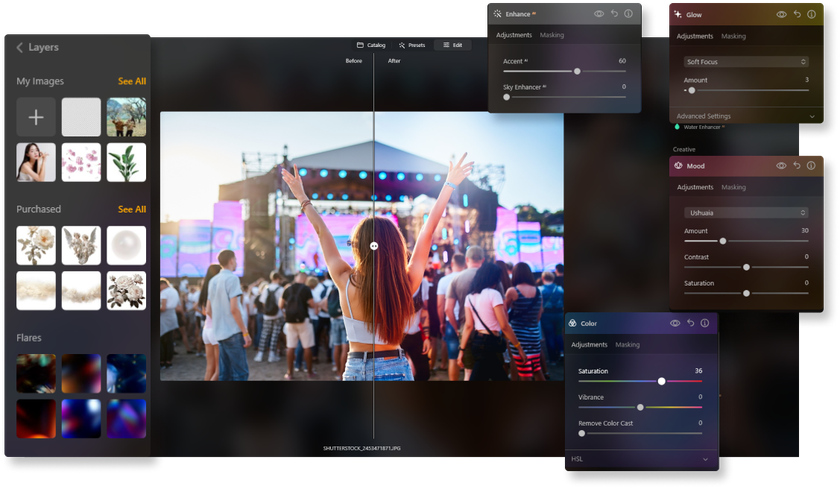Screen dimensions: 840x489
Task: Toggle the Mood panel eye icon
Action: [782, 166]
